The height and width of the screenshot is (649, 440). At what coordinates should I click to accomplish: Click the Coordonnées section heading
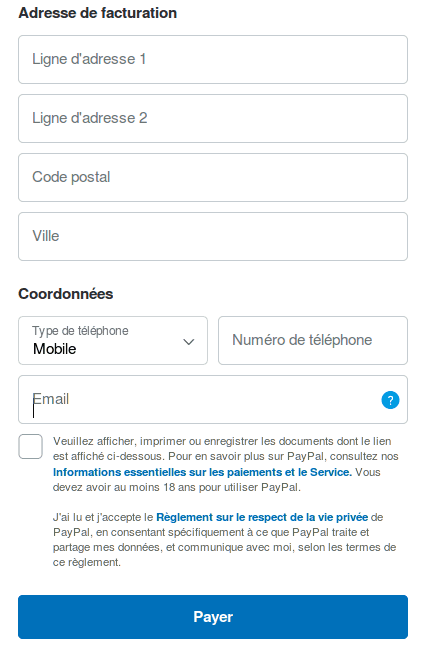(66, 294)
